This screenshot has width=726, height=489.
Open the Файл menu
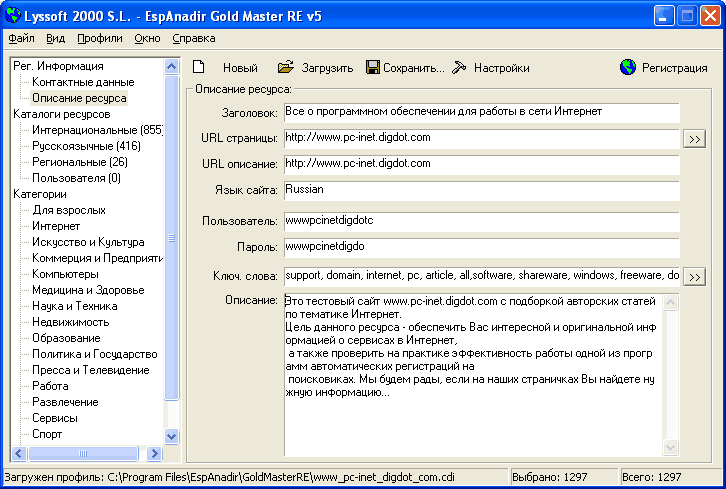click(21, 38)
